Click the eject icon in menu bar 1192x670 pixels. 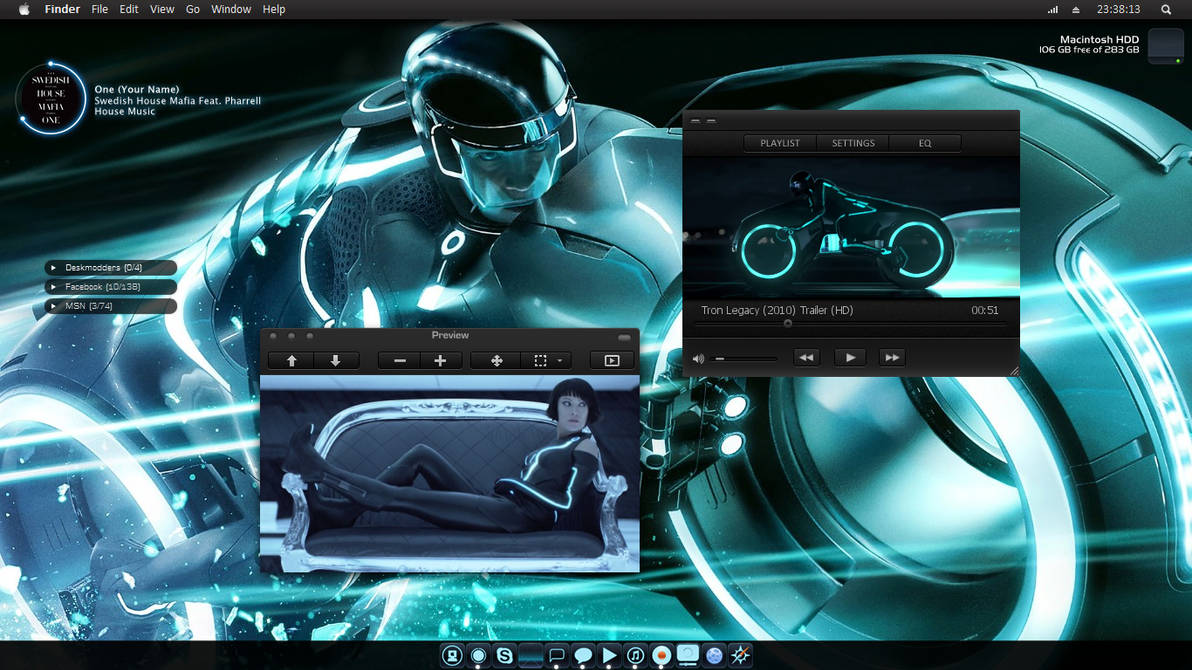[x=1076, y=10]
